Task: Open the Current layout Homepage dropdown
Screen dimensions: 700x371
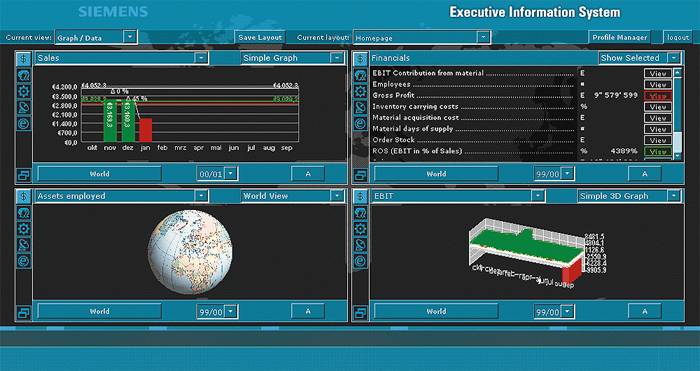Action: [421, 38]
